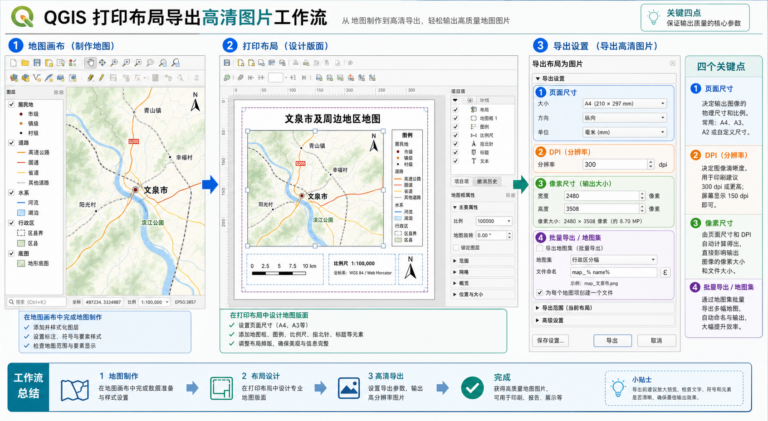768x421 pixels.
Task: Click the north arrow on the map canvas
Action: pos(195,102)
